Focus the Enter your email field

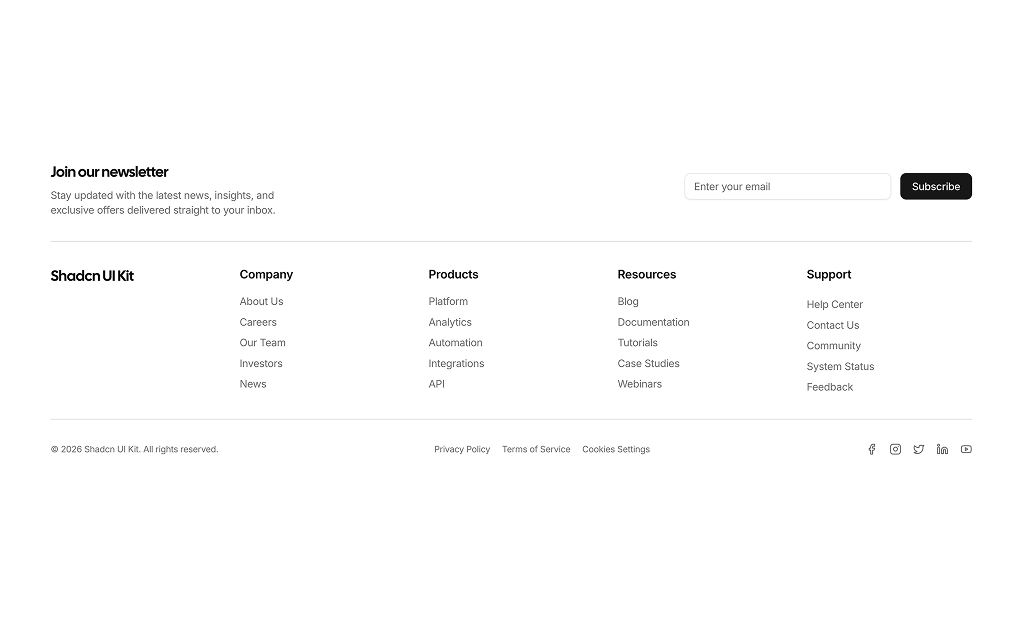[x=787, y=186]
